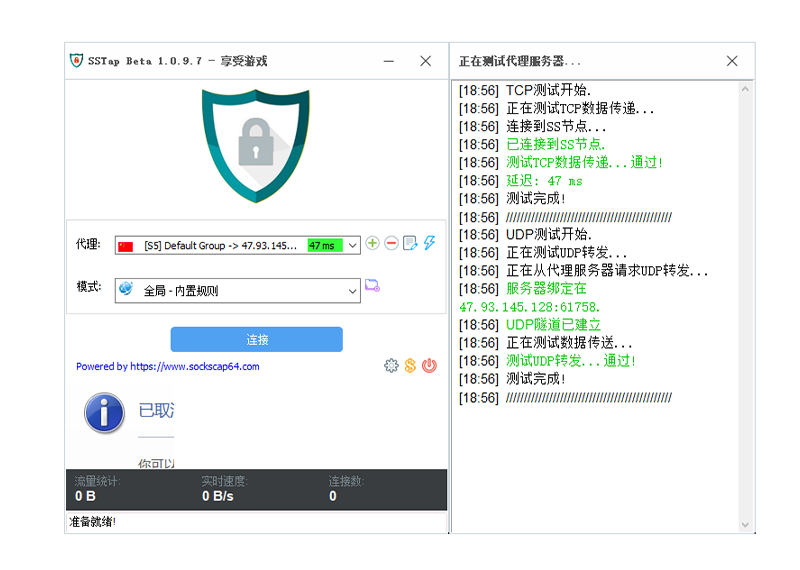Click log line UDP测试开始
This screenshot has width=800, height=570.
[x=548, y=234]
